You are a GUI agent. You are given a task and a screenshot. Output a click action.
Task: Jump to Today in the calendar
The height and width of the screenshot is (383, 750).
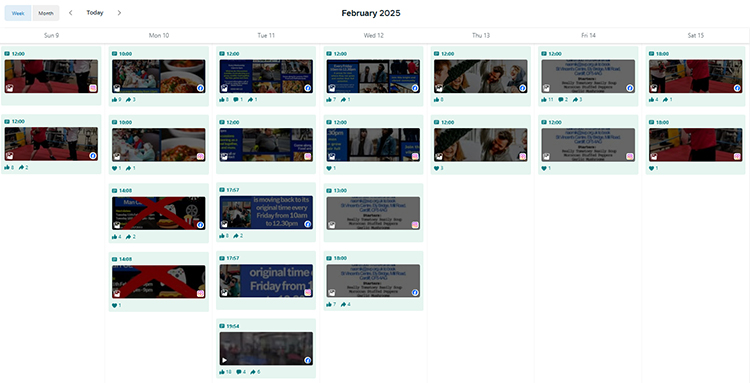[x=95, y=13]
